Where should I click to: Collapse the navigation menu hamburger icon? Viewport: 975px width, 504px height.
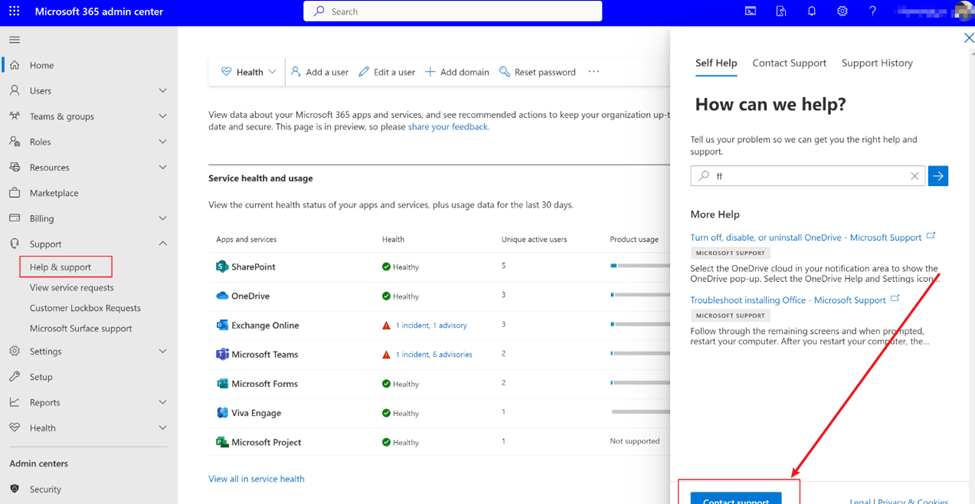point(14,40)
